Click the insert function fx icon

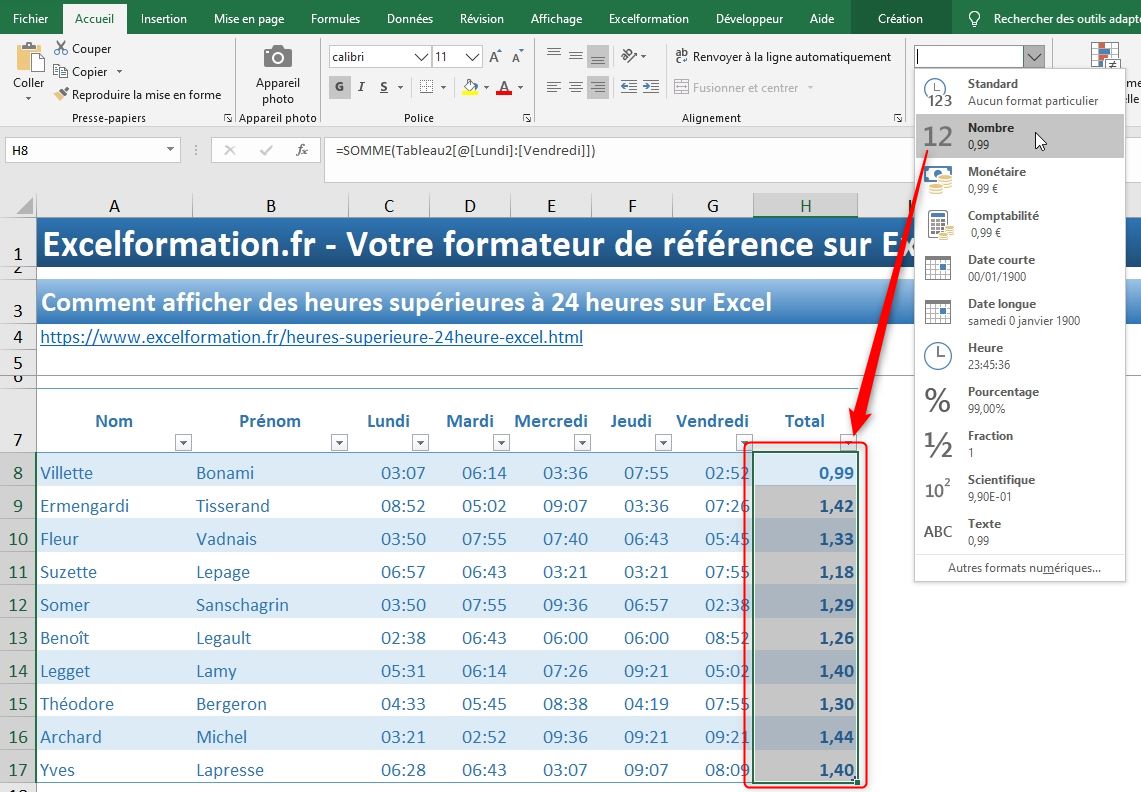click(302, 150)
